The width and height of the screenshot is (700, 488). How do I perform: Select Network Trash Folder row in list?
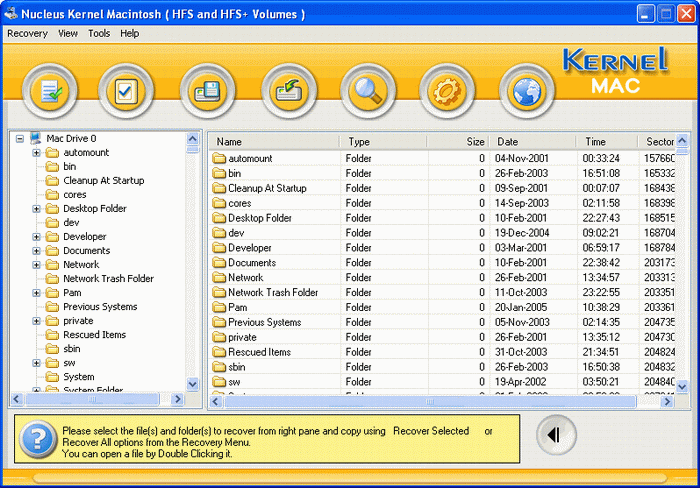[x=442, y=292]
